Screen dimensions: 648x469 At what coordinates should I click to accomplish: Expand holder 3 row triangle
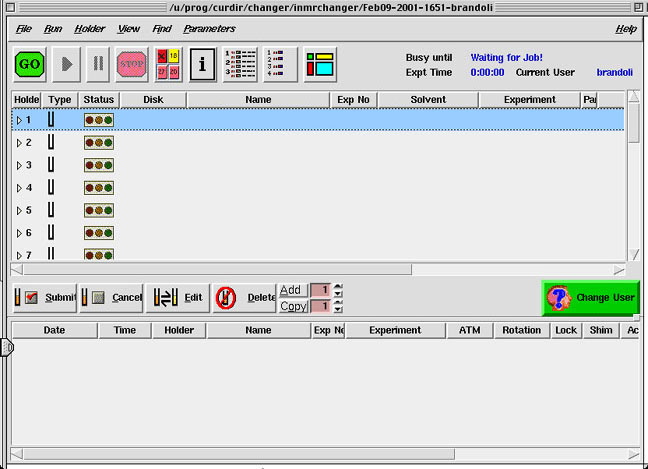coord(18,165)
